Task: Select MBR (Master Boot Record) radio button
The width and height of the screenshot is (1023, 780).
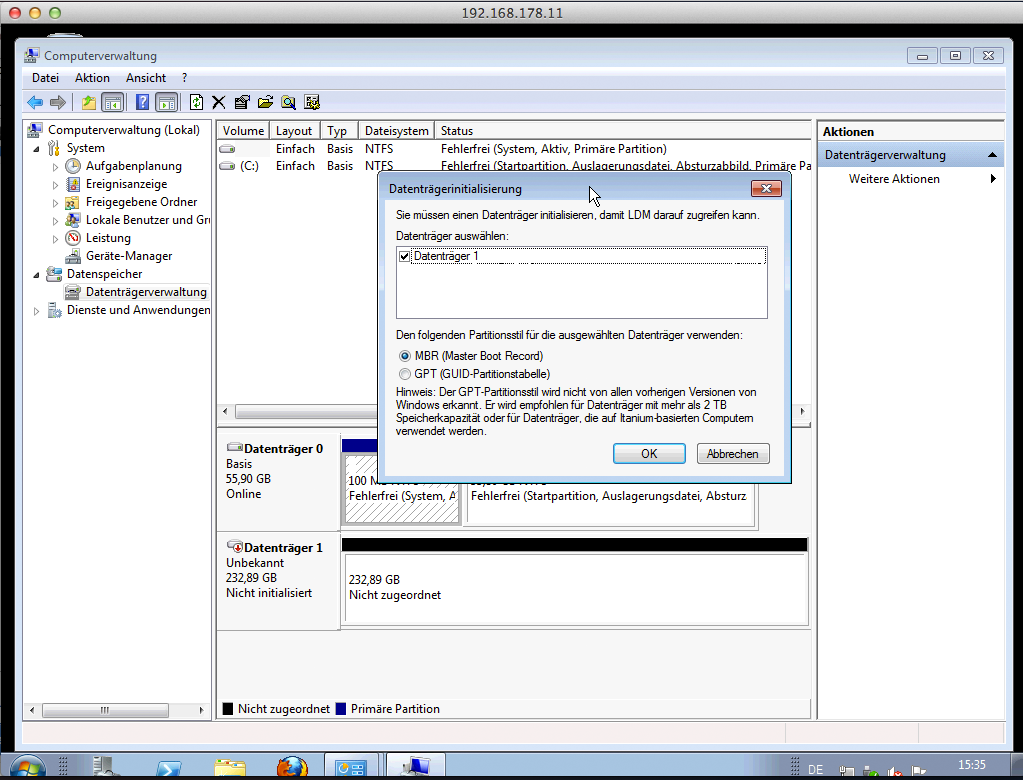Action: click(x=405, y=356)
